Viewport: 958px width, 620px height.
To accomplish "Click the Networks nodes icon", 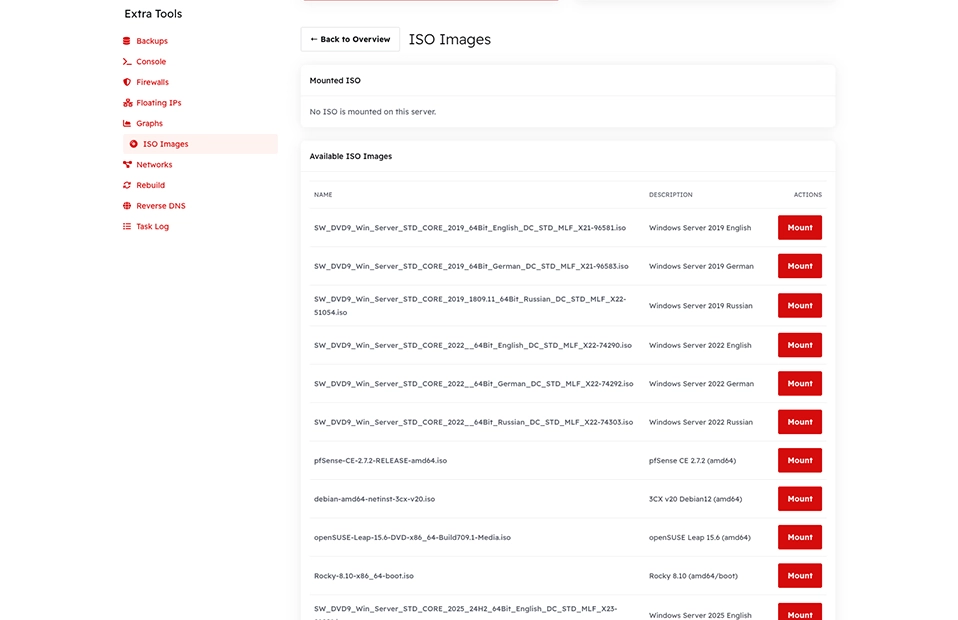I will [x=127, y=164].
